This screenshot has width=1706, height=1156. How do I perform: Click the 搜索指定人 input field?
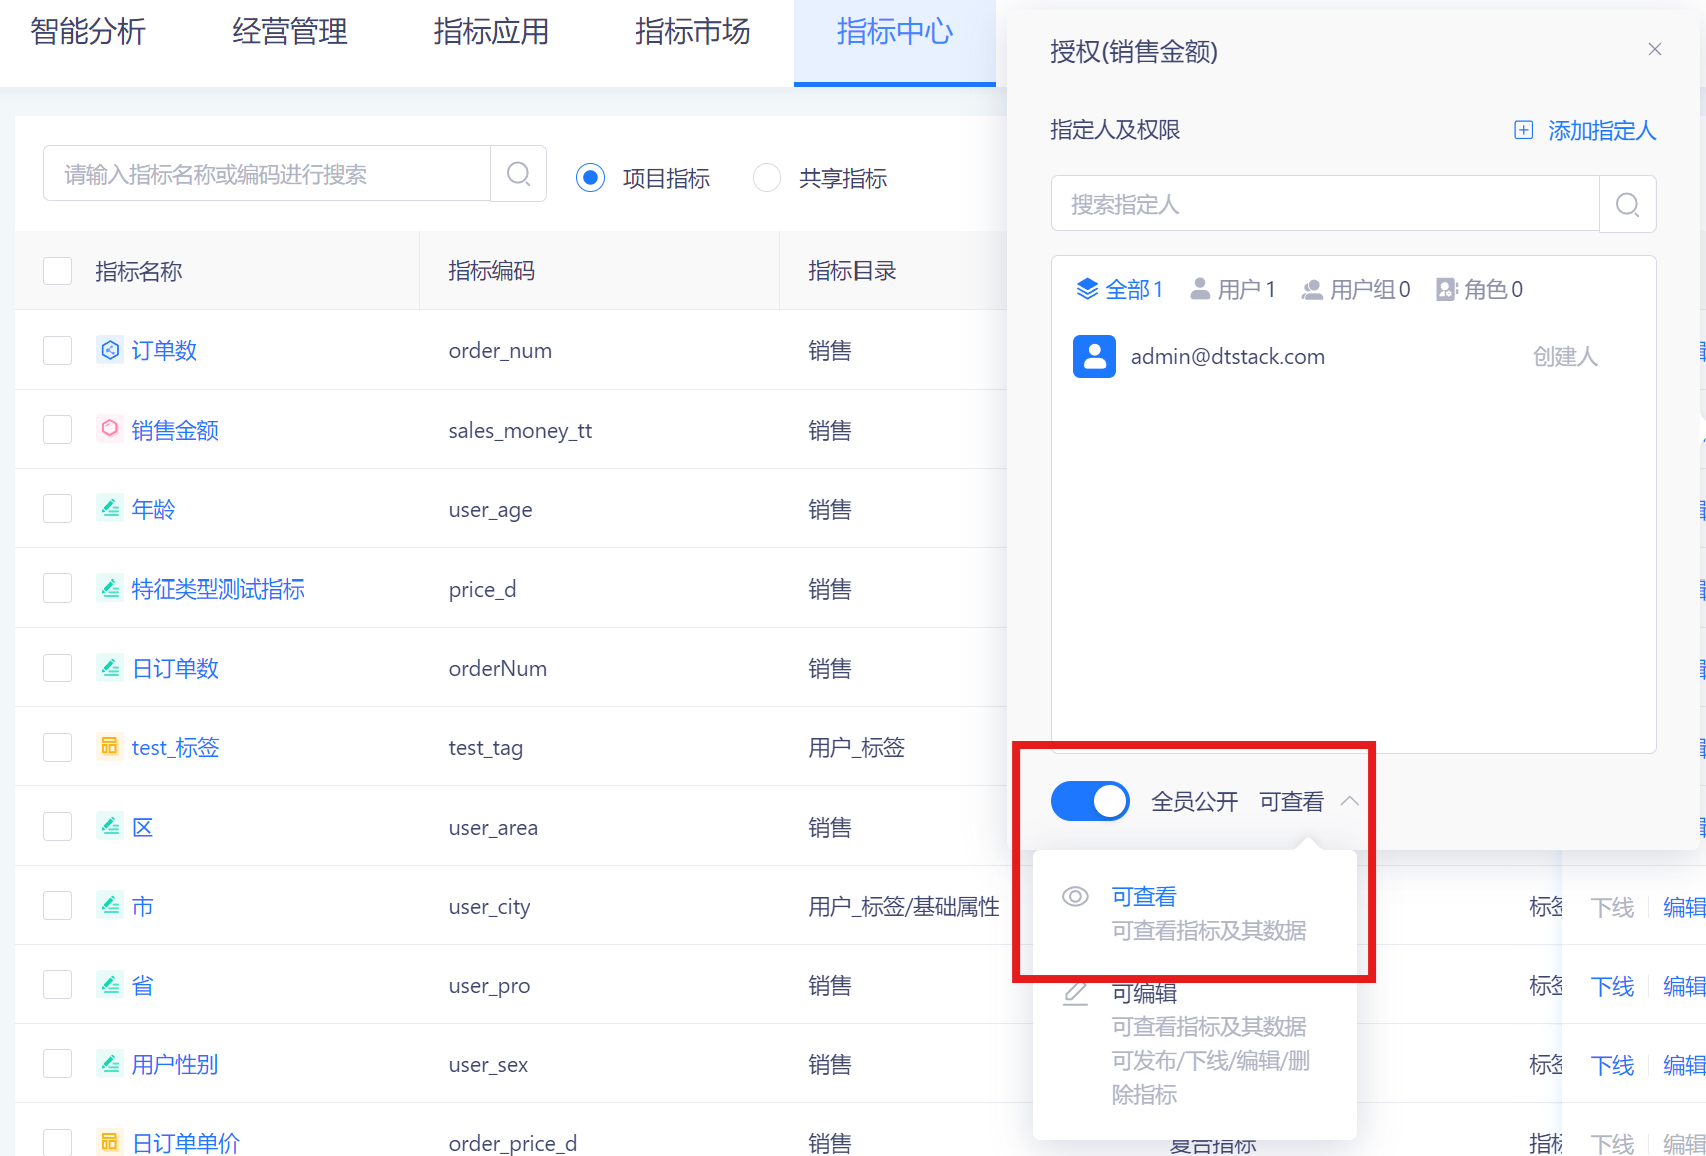coord(1324,205)
